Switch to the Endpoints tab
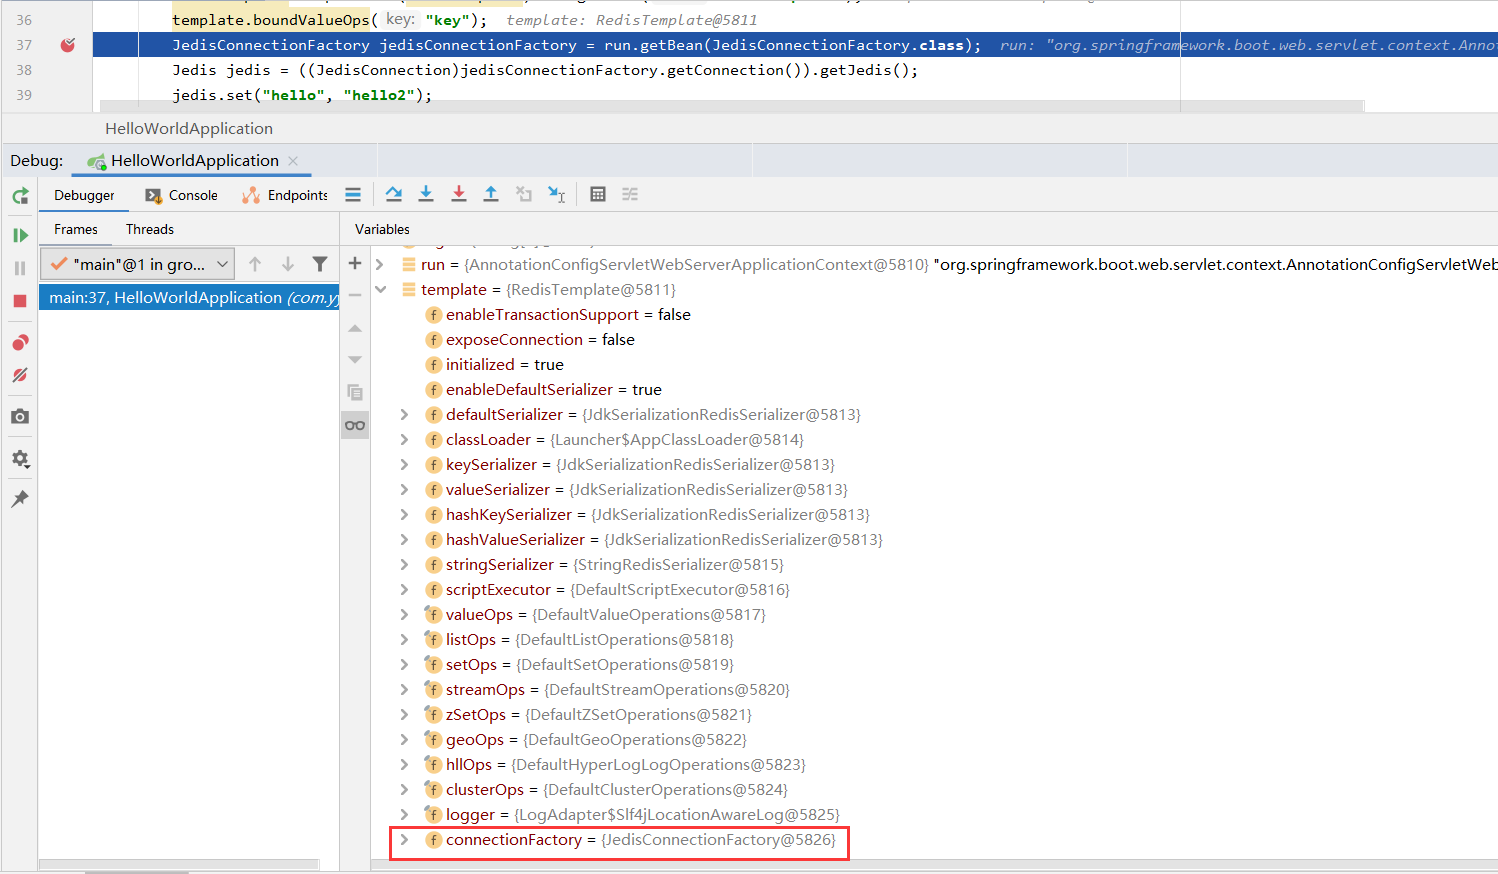Screen dimensions: 1498x874 click(x=285, y=195)
